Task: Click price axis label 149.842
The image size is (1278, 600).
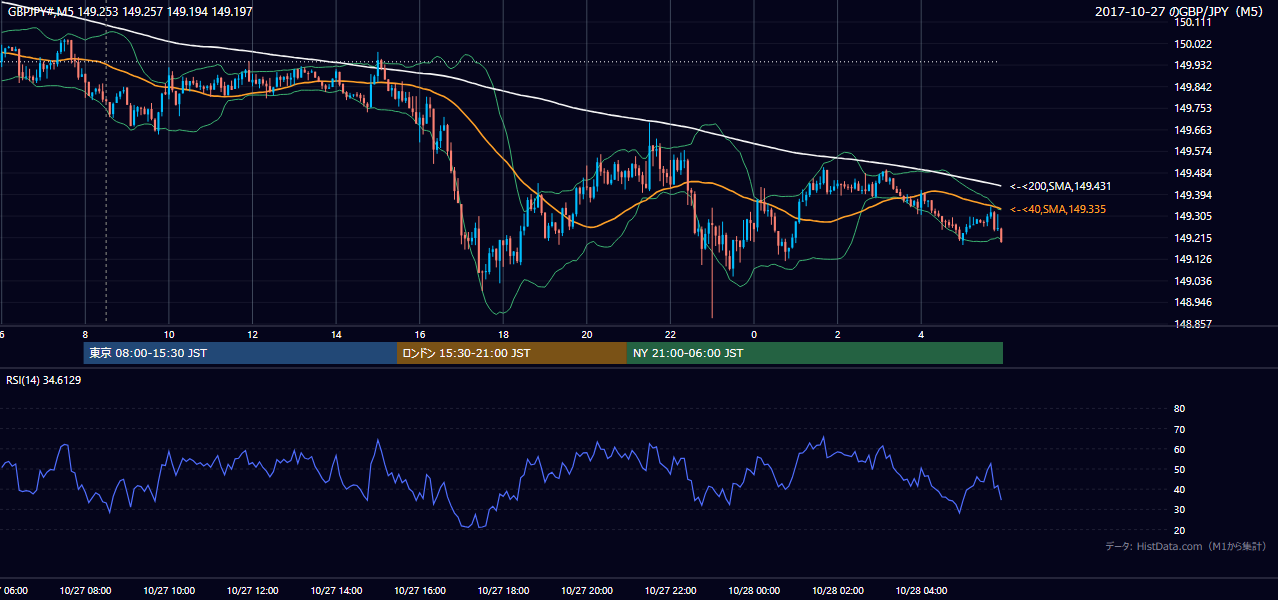Action: (1193, 87)
